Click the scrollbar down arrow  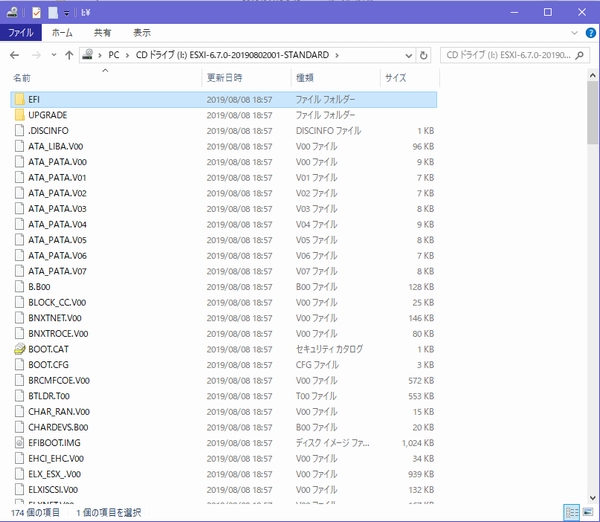[x=593, y=498]
